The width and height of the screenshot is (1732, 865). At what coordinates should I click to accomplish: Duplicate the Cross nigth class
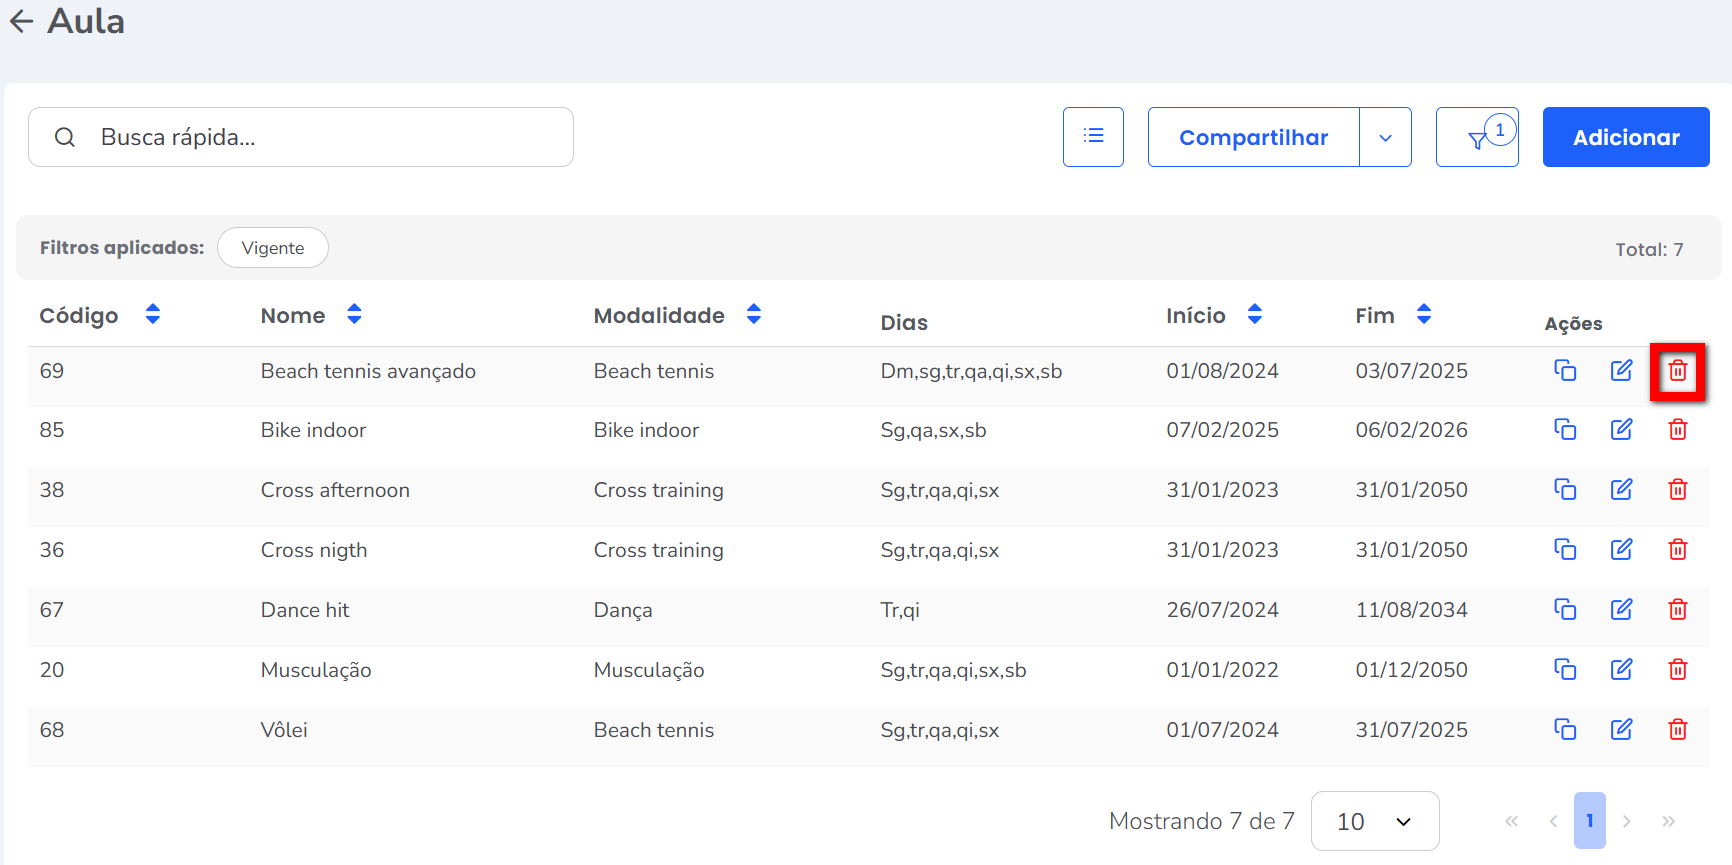click(1565, 549)
